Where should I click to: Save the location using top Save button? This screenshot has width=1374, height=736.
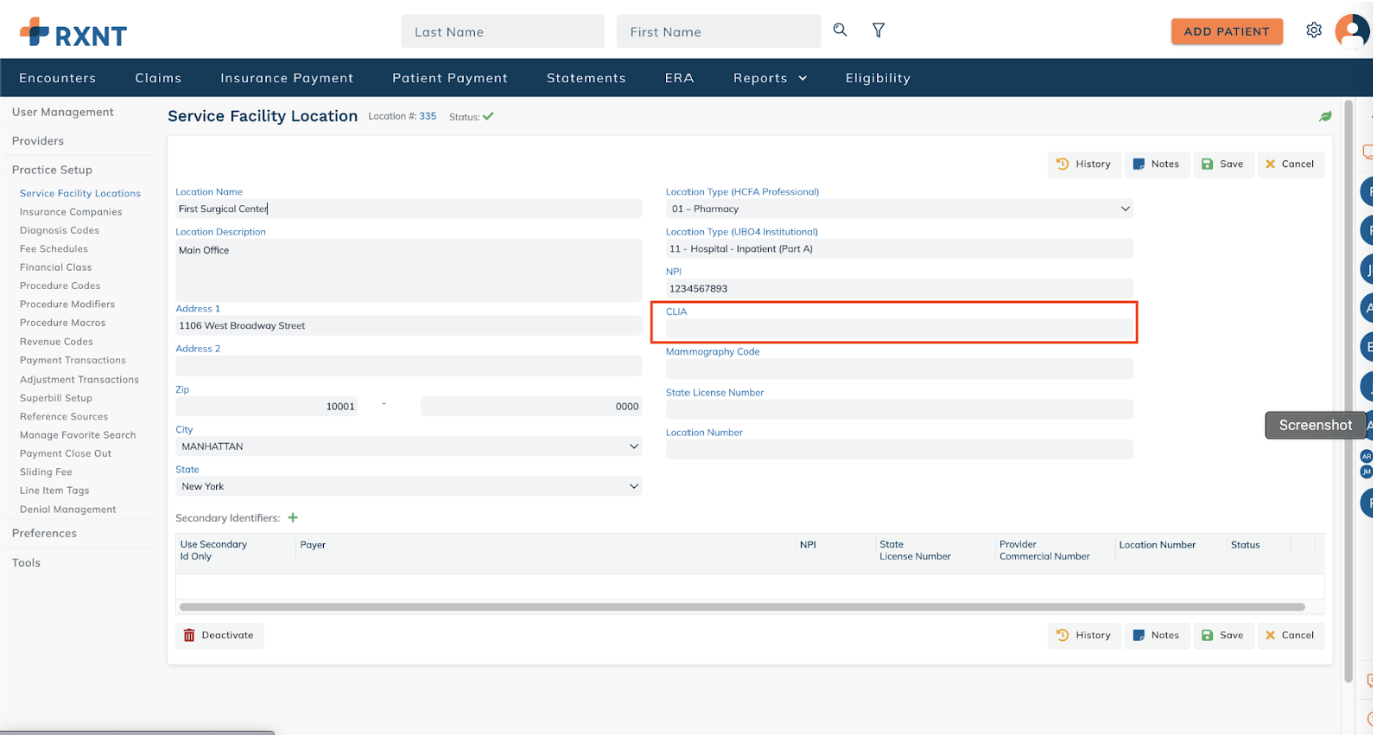1223,164
